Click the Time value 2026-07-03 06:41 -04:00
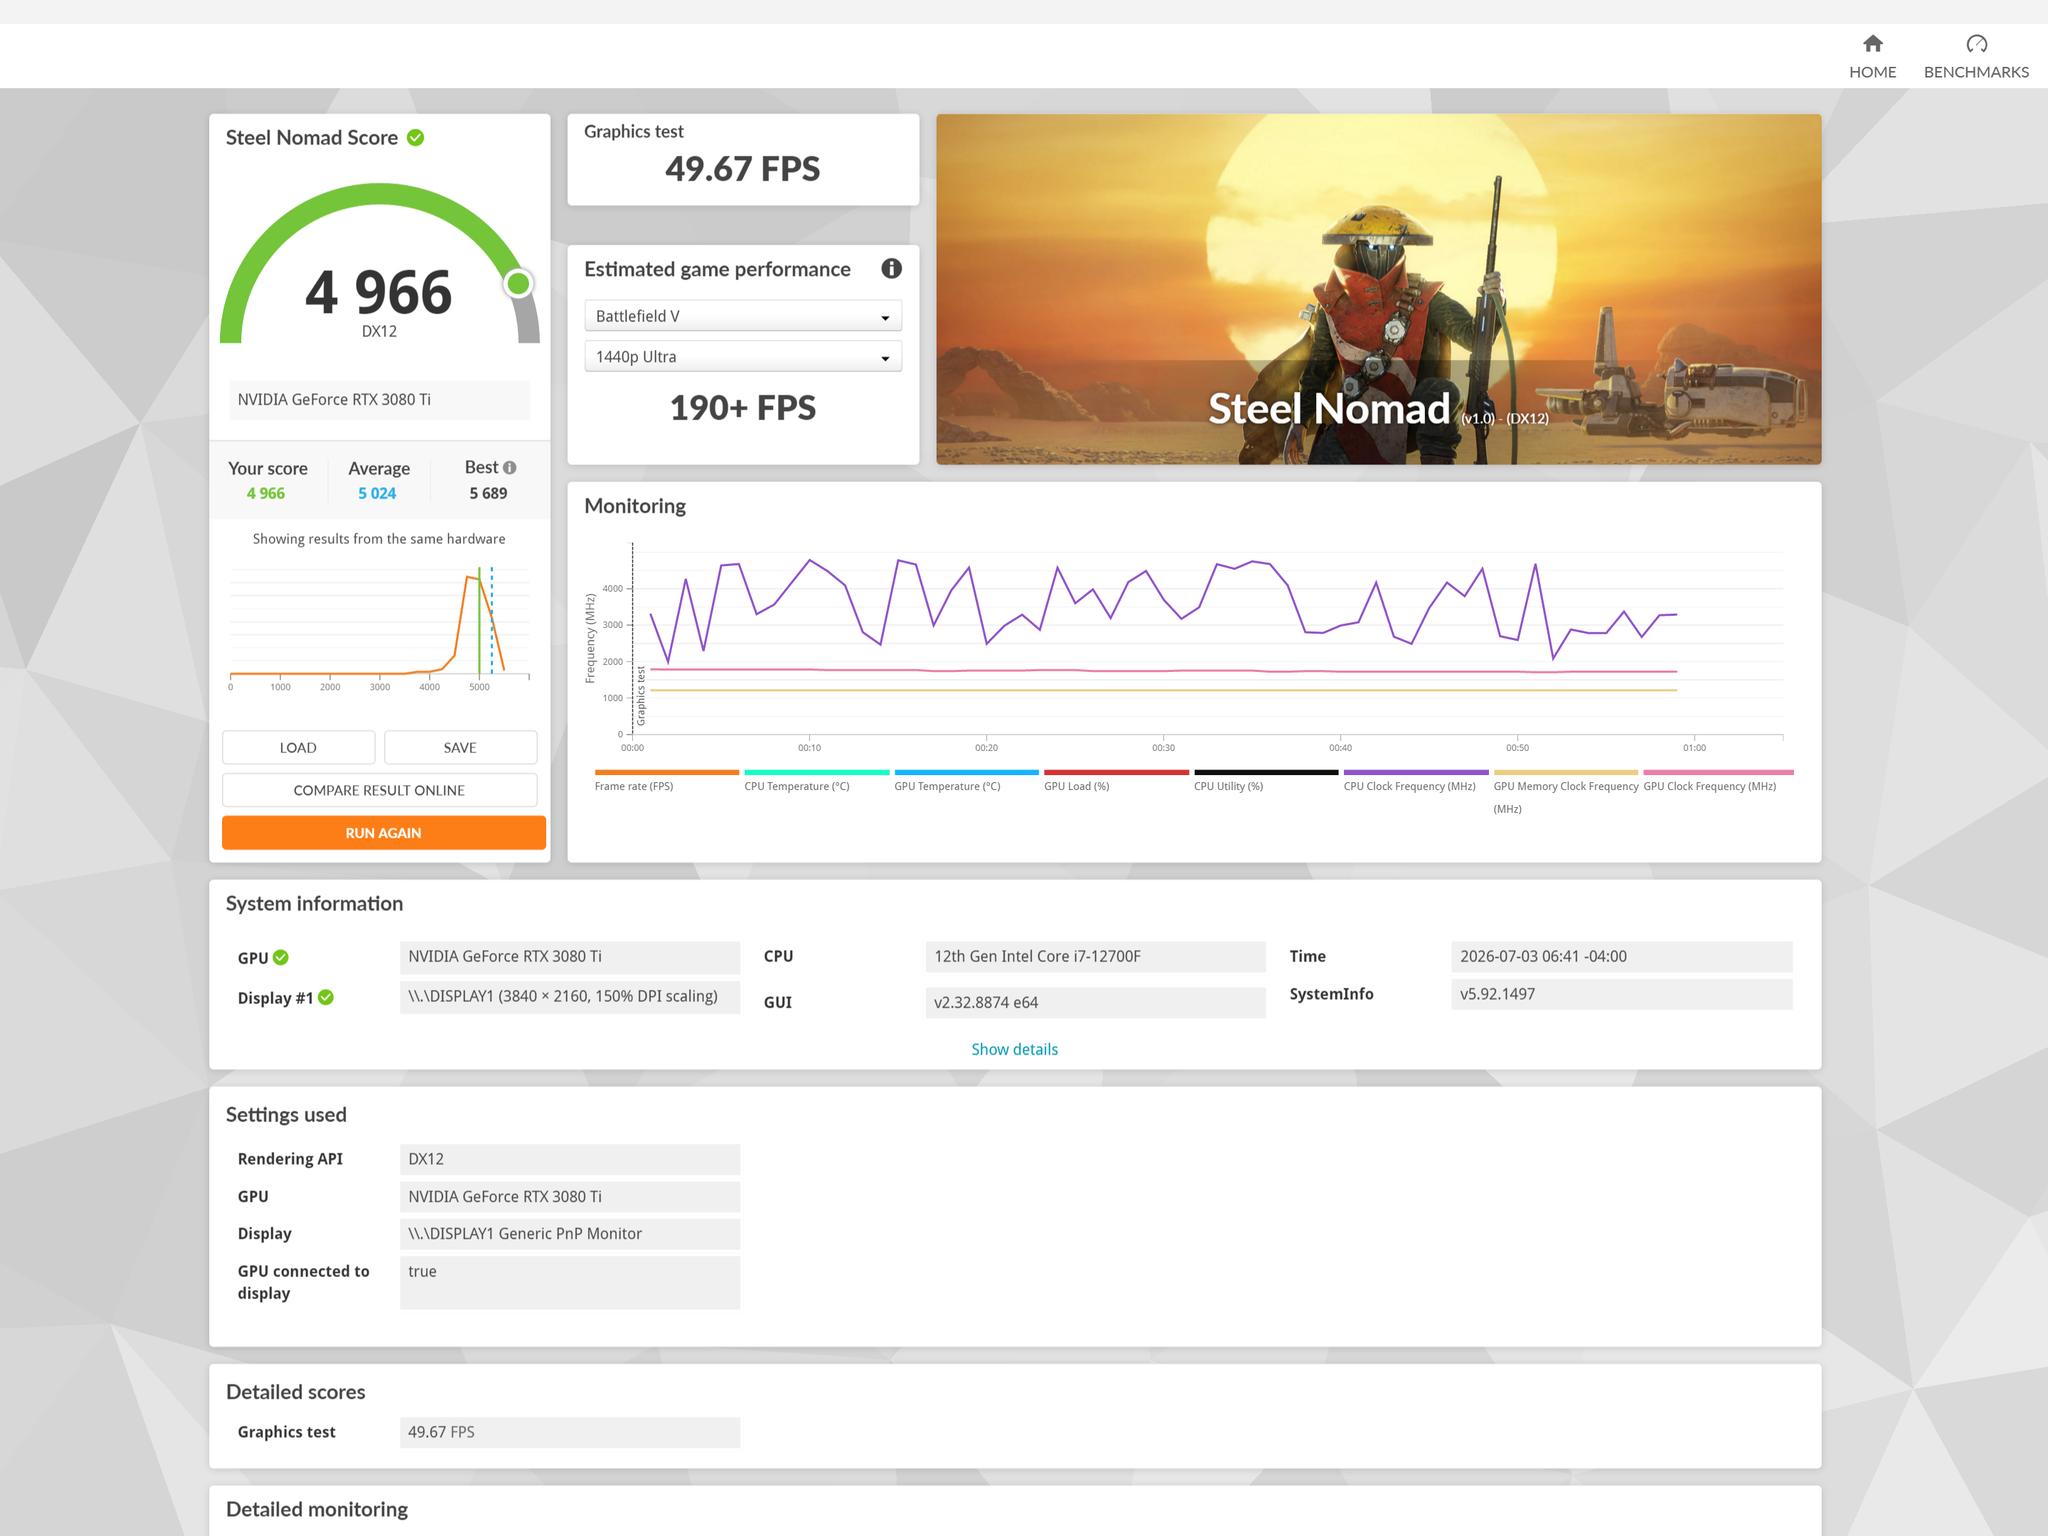This screenshot has height=1536, width=2048. (1621, 957)
